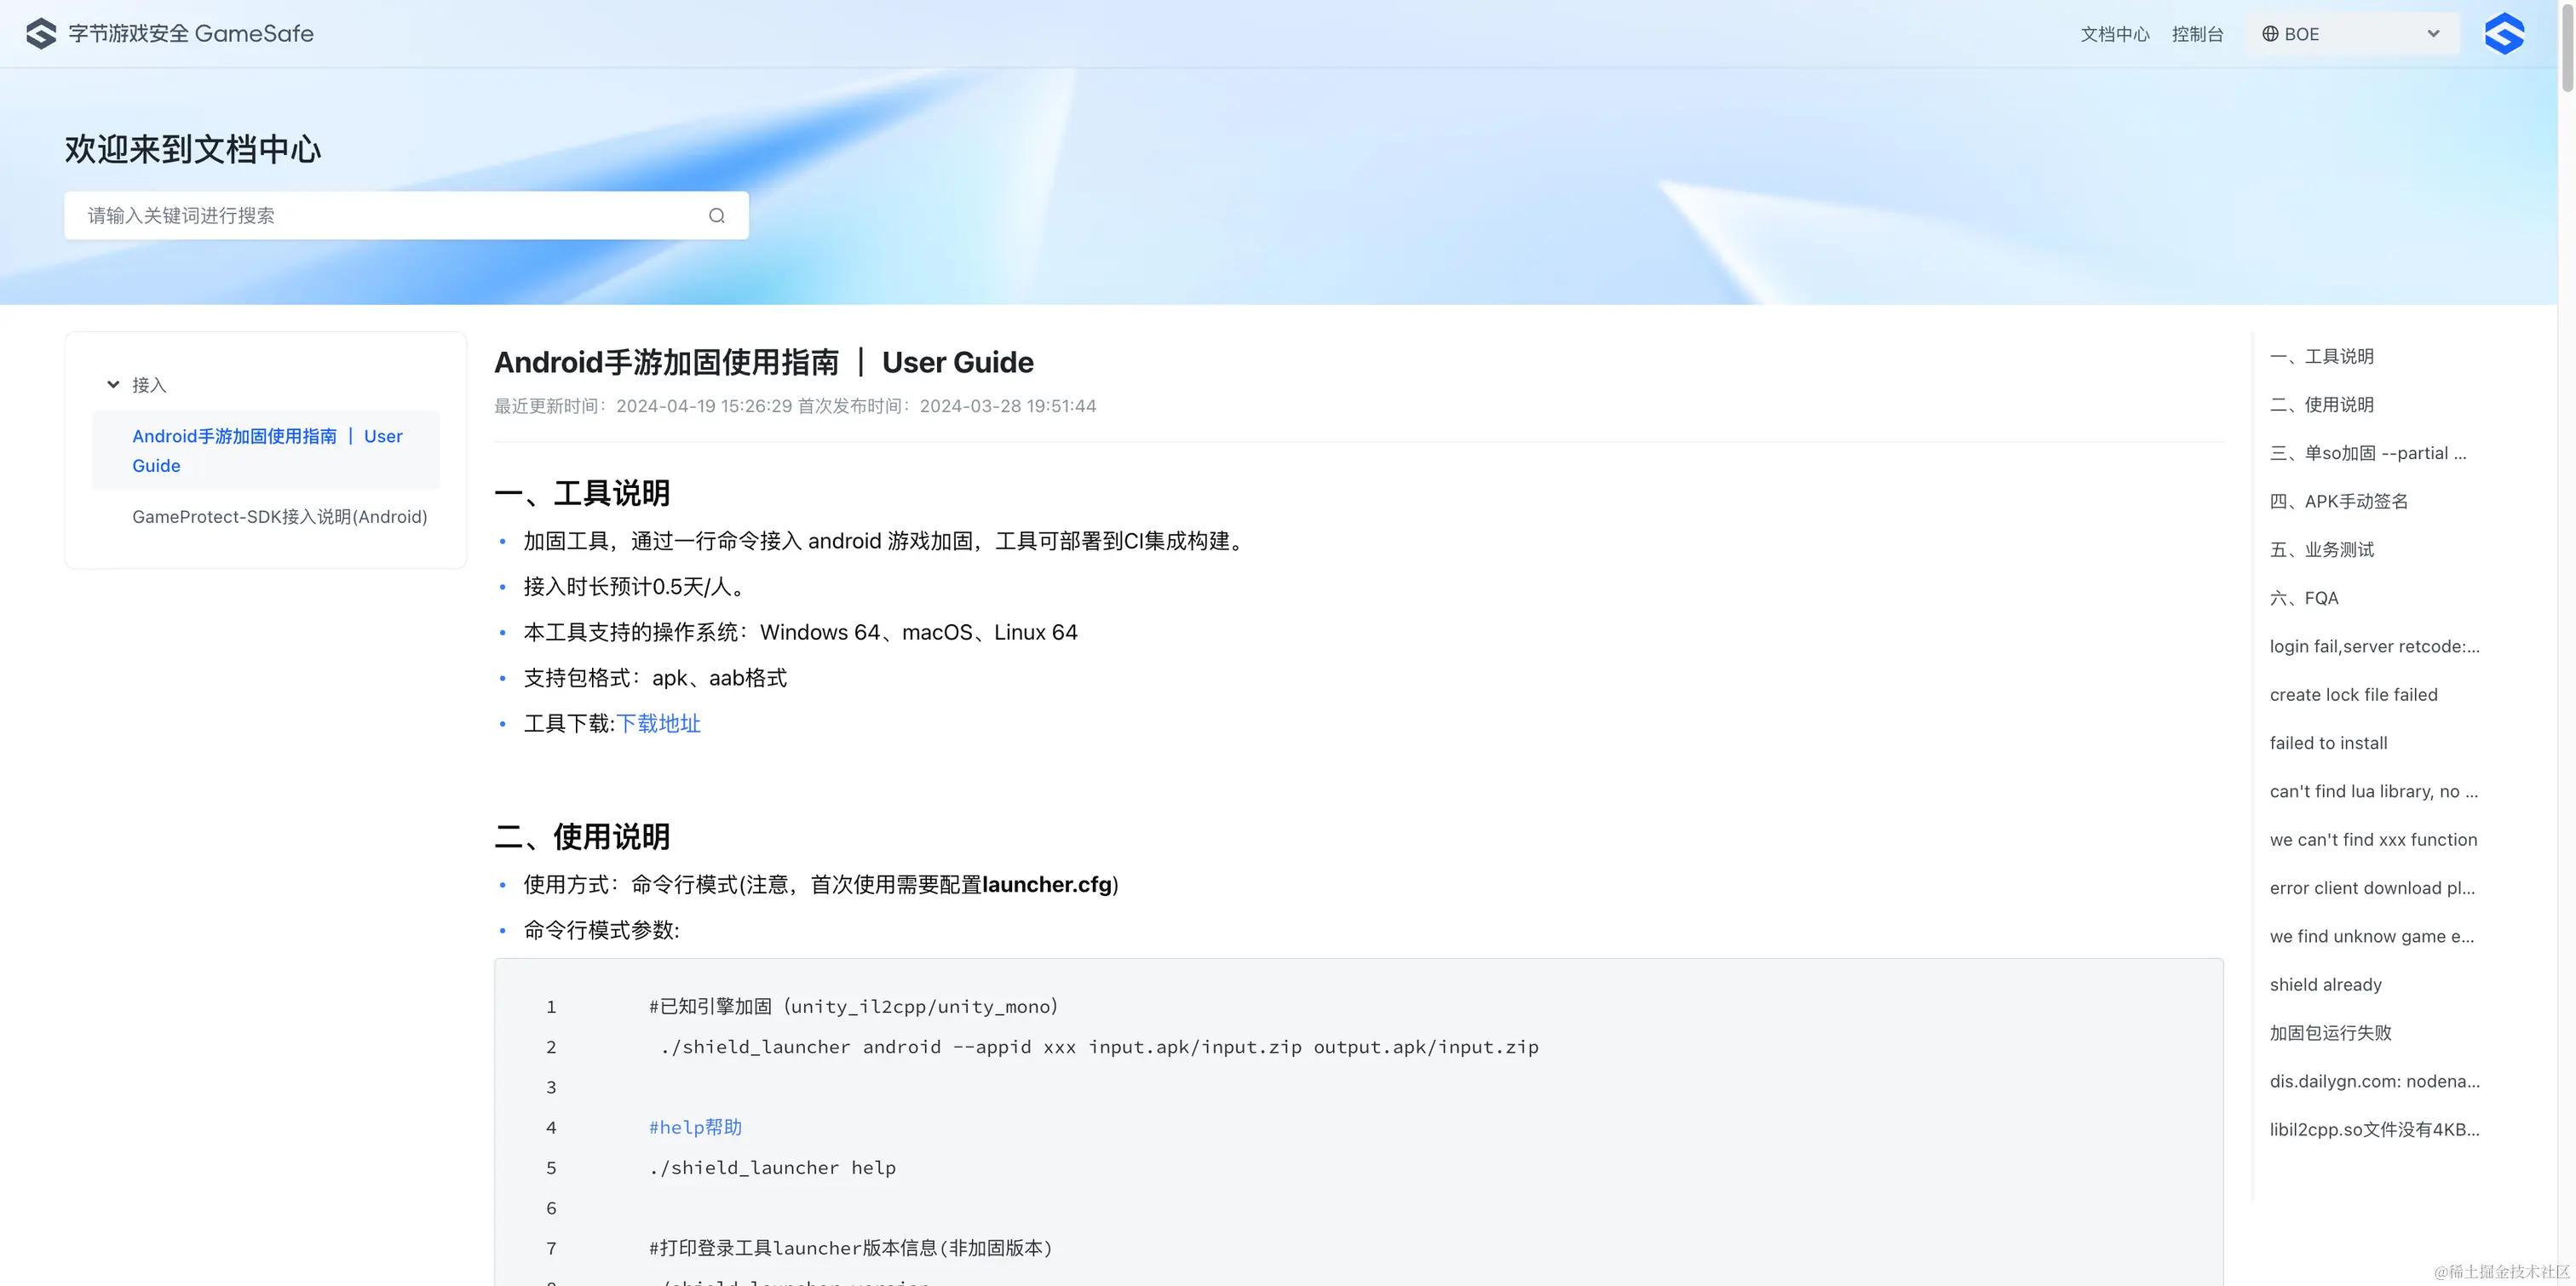Select Android手游加固使用指南 User Guide sidebar item

point(266,451)
